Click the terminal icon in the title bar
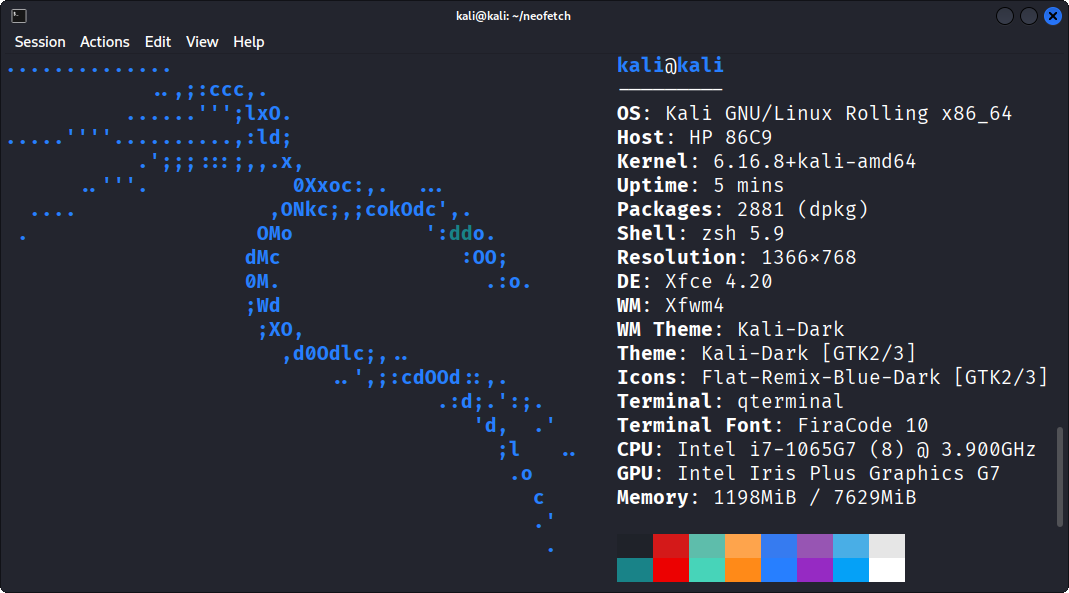Viewport: 1069px width, 593px height. 19,16
